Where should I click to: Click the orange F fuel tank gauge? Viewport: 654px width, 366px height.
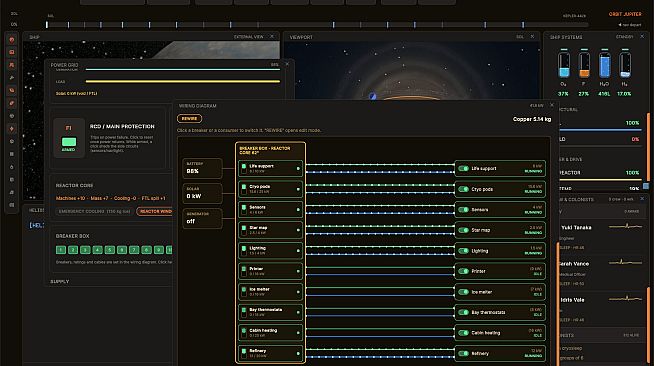(584, 65)
